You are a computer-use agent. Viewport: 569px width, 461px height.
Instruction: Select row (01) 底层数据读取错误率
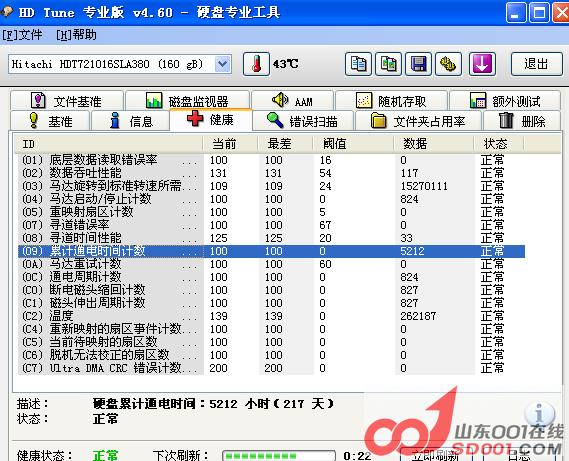(x=271, y=160)
